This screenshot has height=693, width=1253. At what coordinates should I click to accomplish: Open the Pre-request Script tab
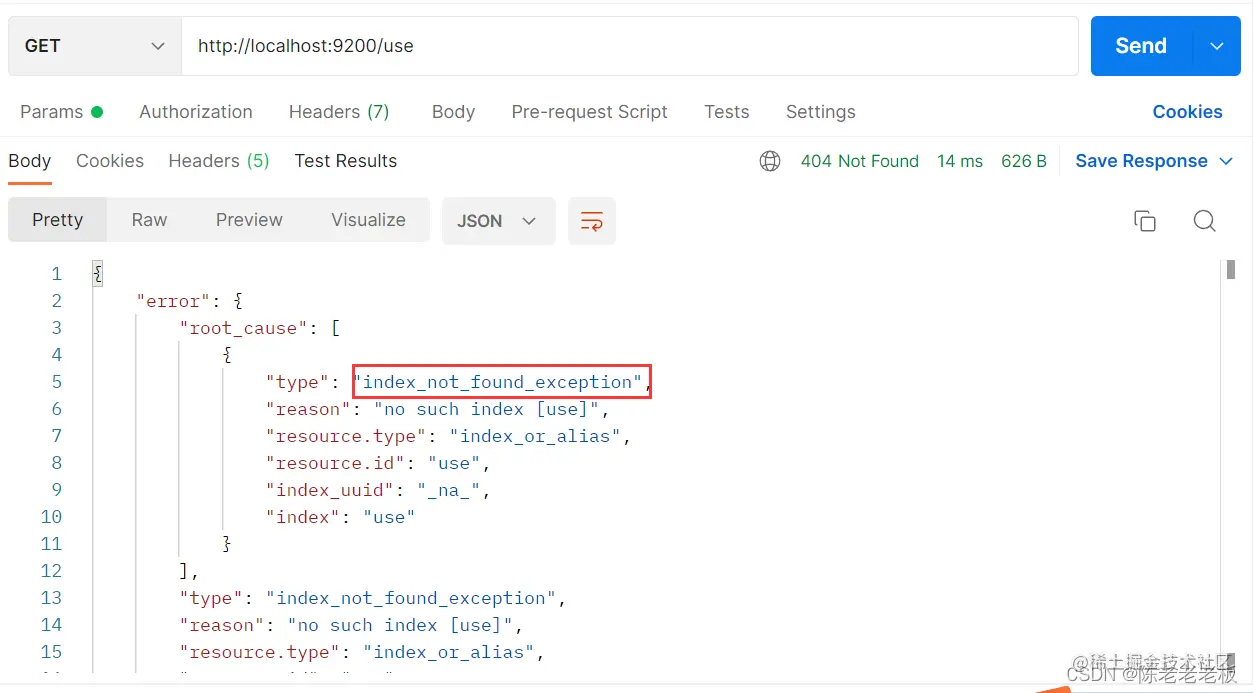(x=589, y=112)
